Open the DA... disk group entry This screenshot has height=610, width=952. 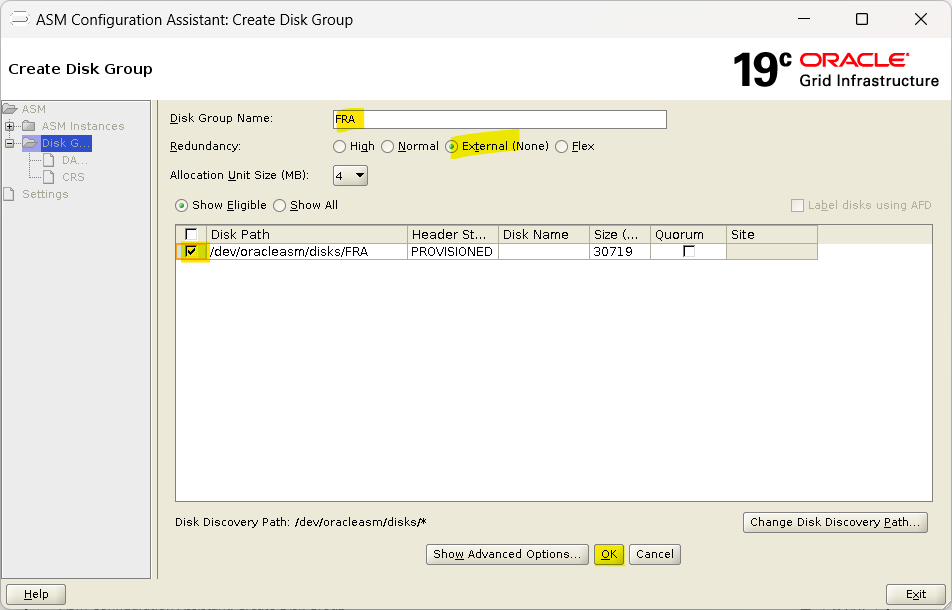point(75,160)
